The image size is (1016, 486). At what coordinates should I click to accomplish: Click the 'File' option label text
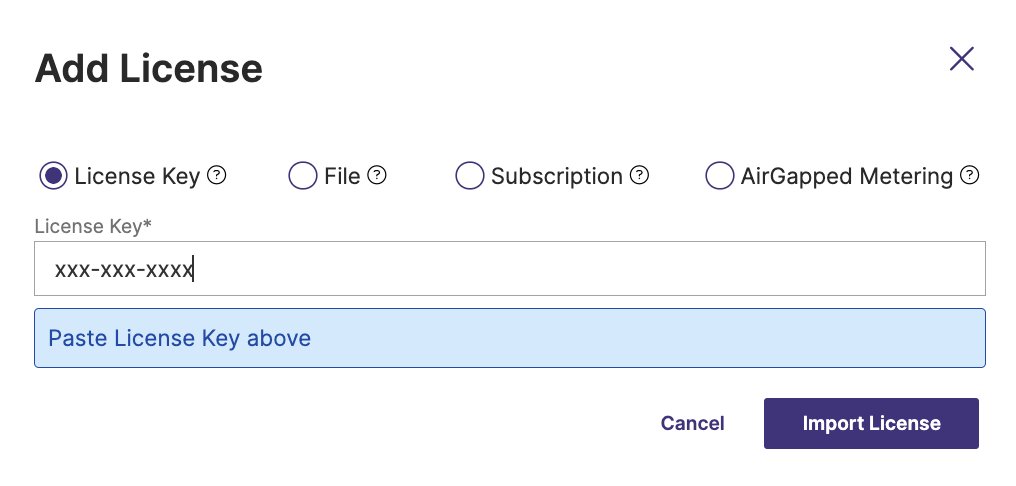pyautogui.click(x=342, y=176)
